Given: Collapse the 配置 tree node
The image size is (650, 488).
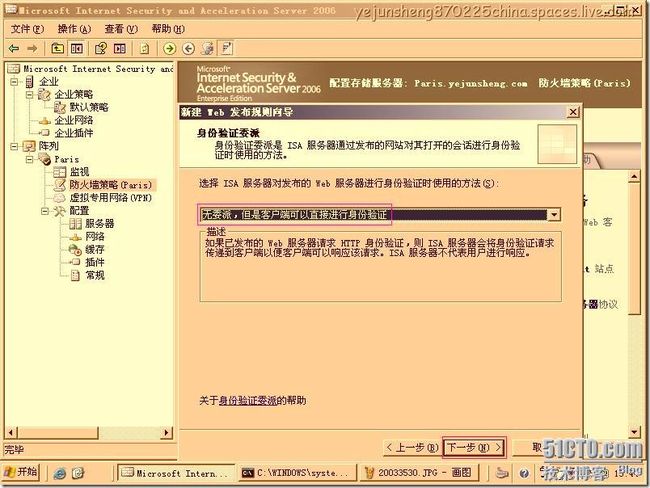Looking at the screenshot, I should [x=45, y=211].
